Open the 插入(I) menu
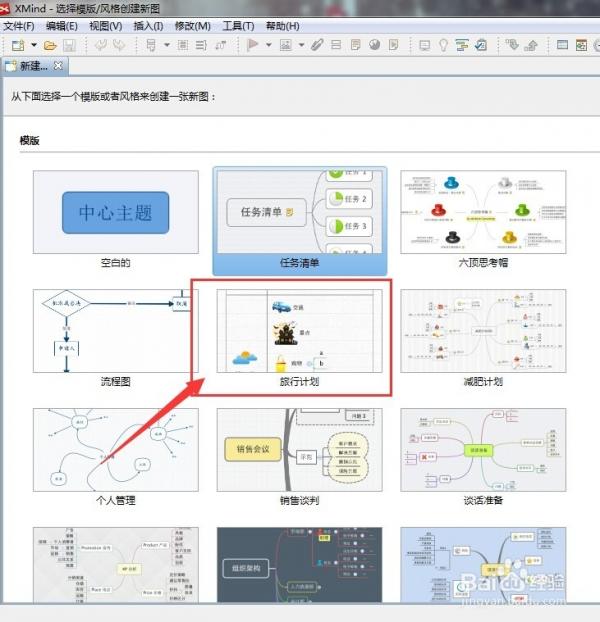Viewport: 600px width, 622px height. click(148, 26)
